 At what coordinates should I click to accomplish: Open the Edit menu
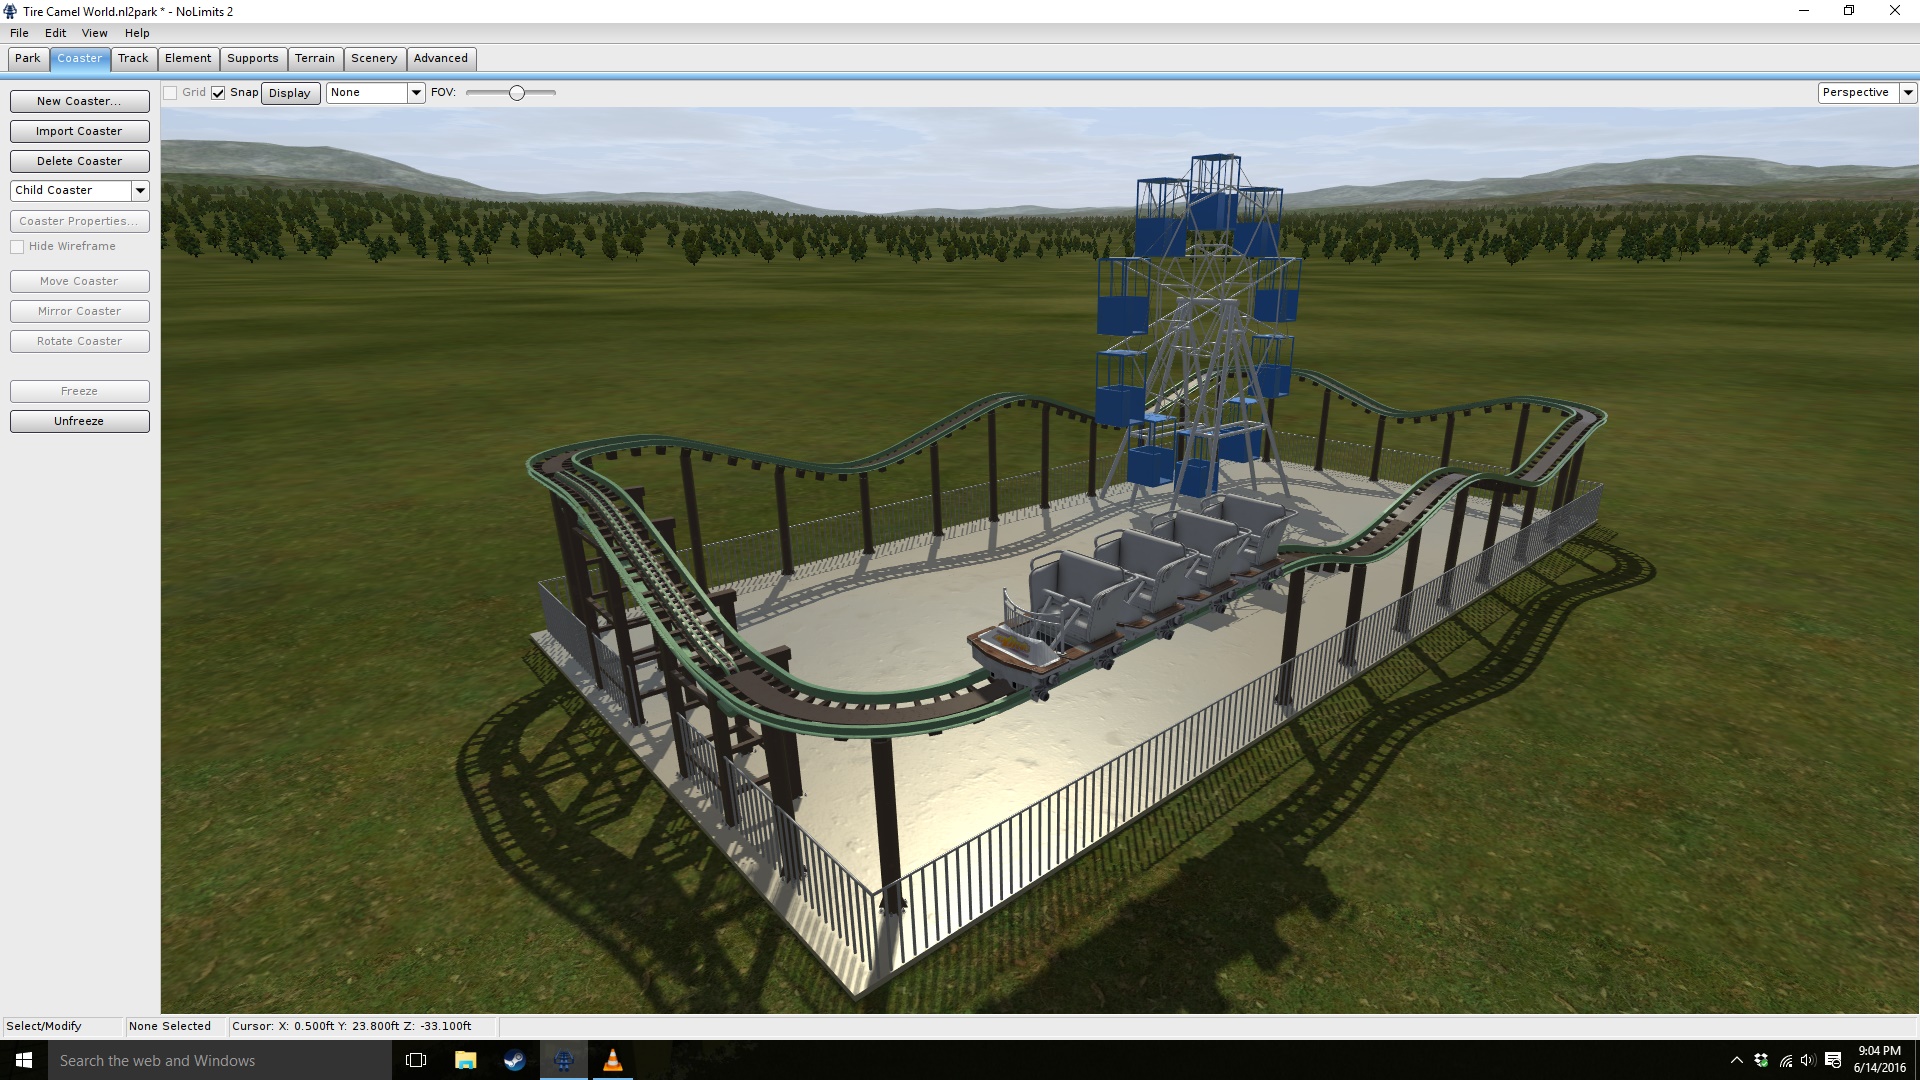click(x=55, y=33)
